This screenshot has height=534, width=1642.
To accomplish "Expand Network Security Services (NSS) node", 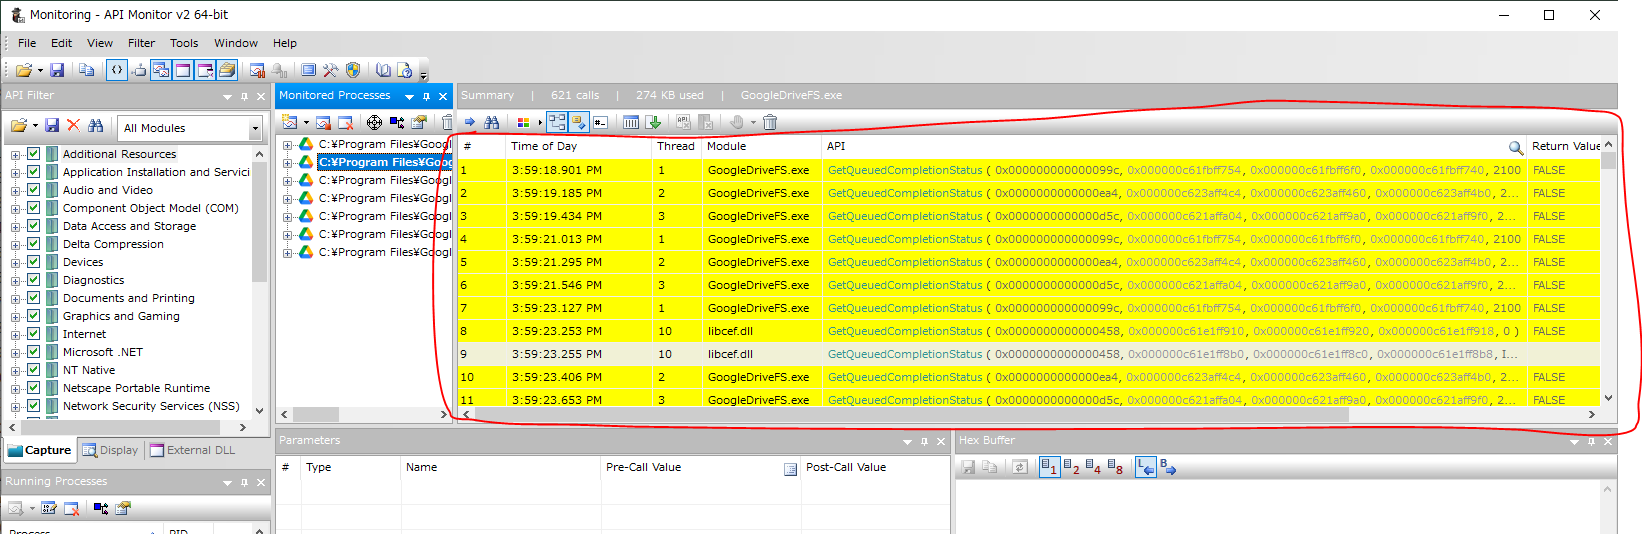I will pos(15,406).
